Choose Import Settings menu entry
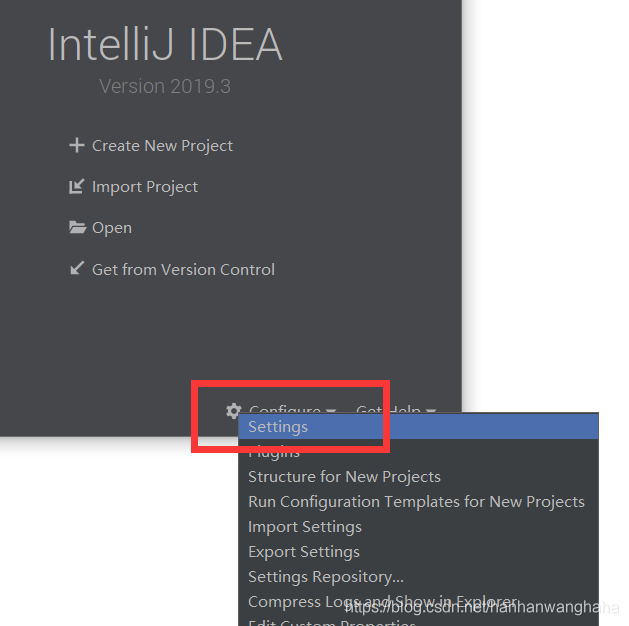 [305, 527]
